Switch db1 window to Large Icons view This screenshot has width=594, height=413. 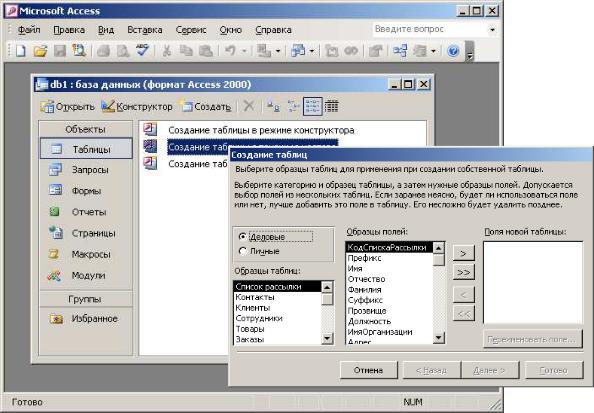[x=273, y=106]
